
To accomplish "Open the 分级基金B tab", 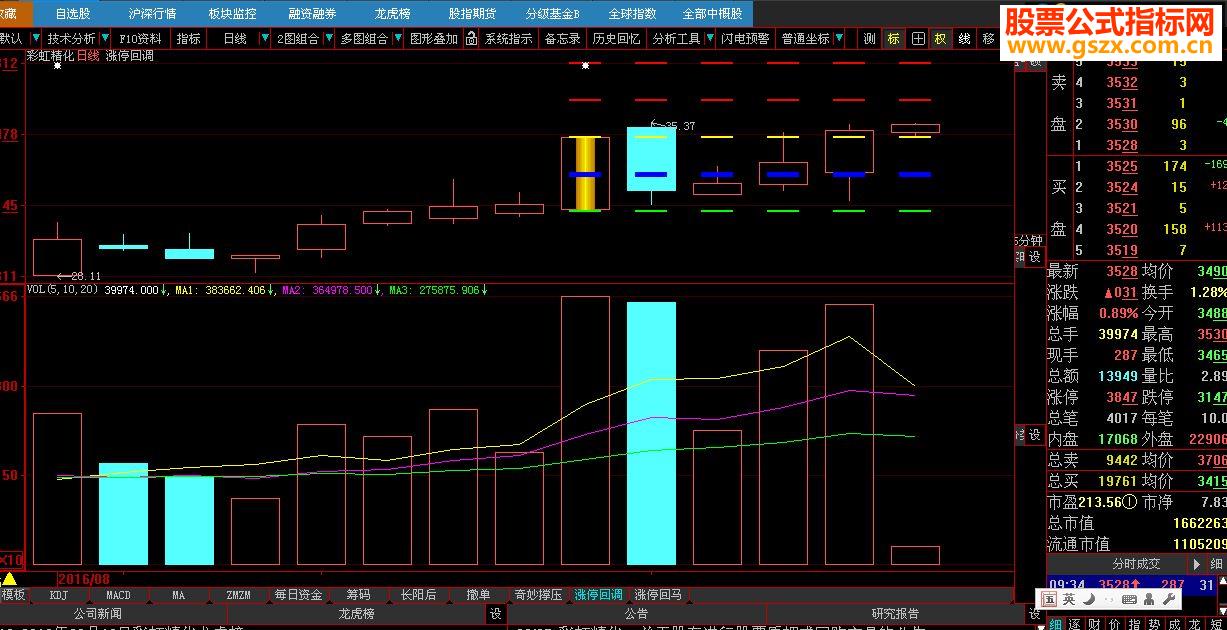I will coord(552,14).
